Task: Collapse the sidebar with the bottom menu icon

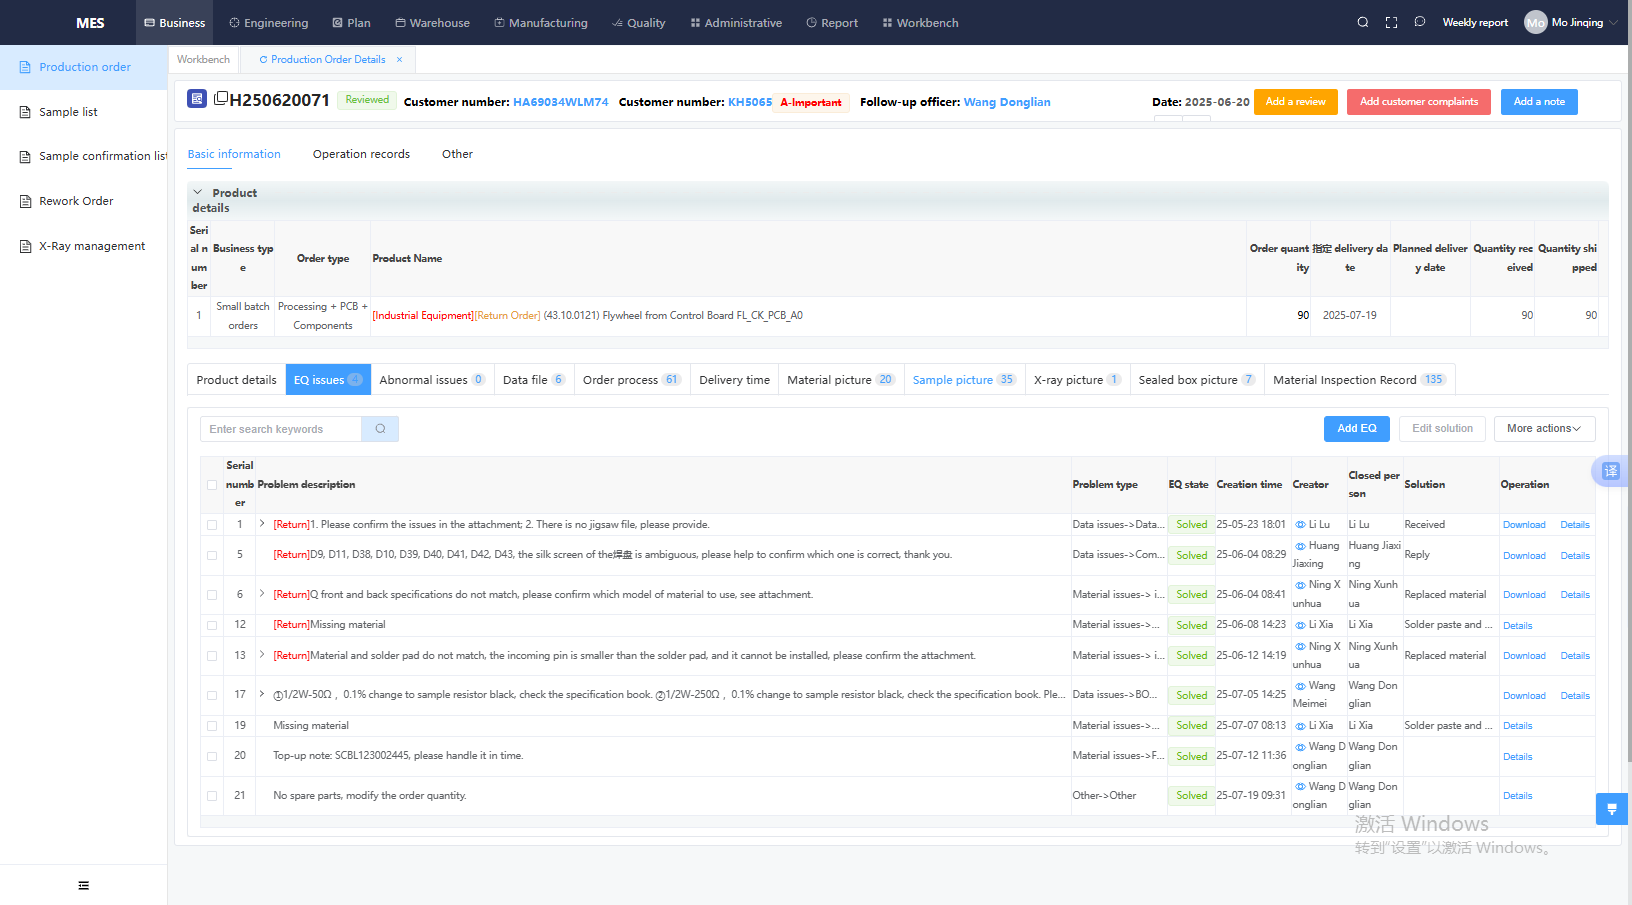Action: 83,885
